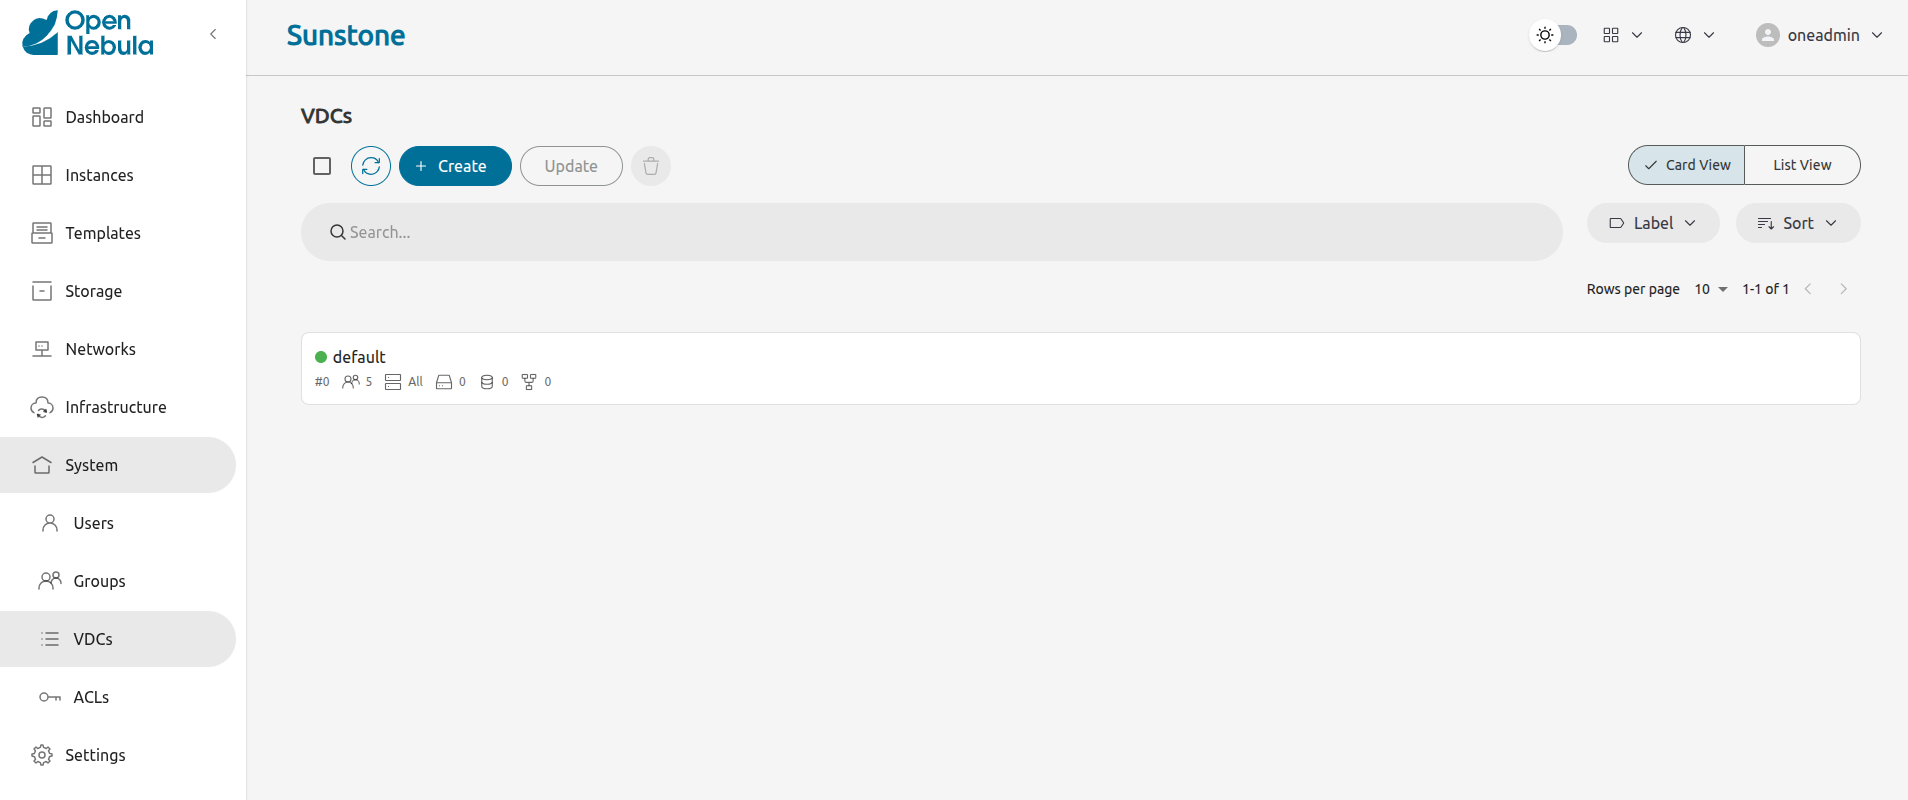This screenshot has width=1908, height=800.
Task: Click the OpenNebula logo
Action: tap(88, 34)
